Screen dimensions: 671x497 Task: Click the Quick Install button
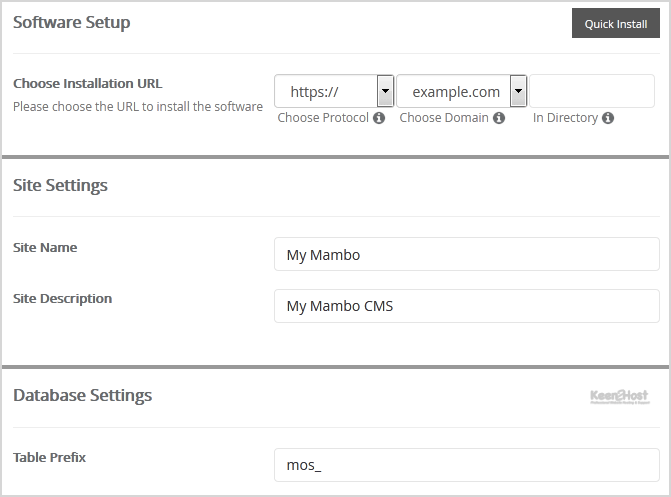pos(615,24)
